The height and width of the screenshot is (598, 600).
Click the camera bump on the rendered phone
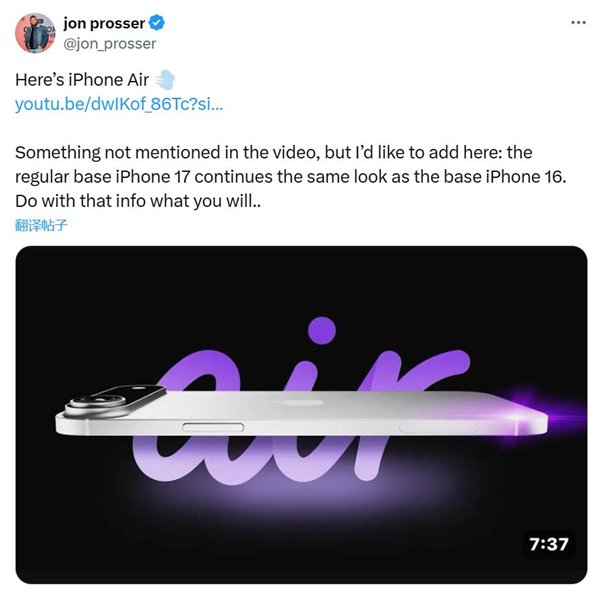pyautogui.click(x=115, y=401)
